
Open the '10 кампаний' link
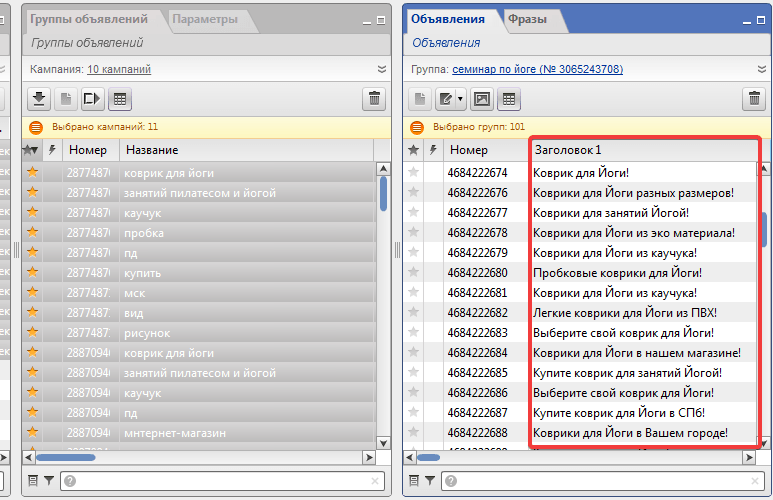119,69
